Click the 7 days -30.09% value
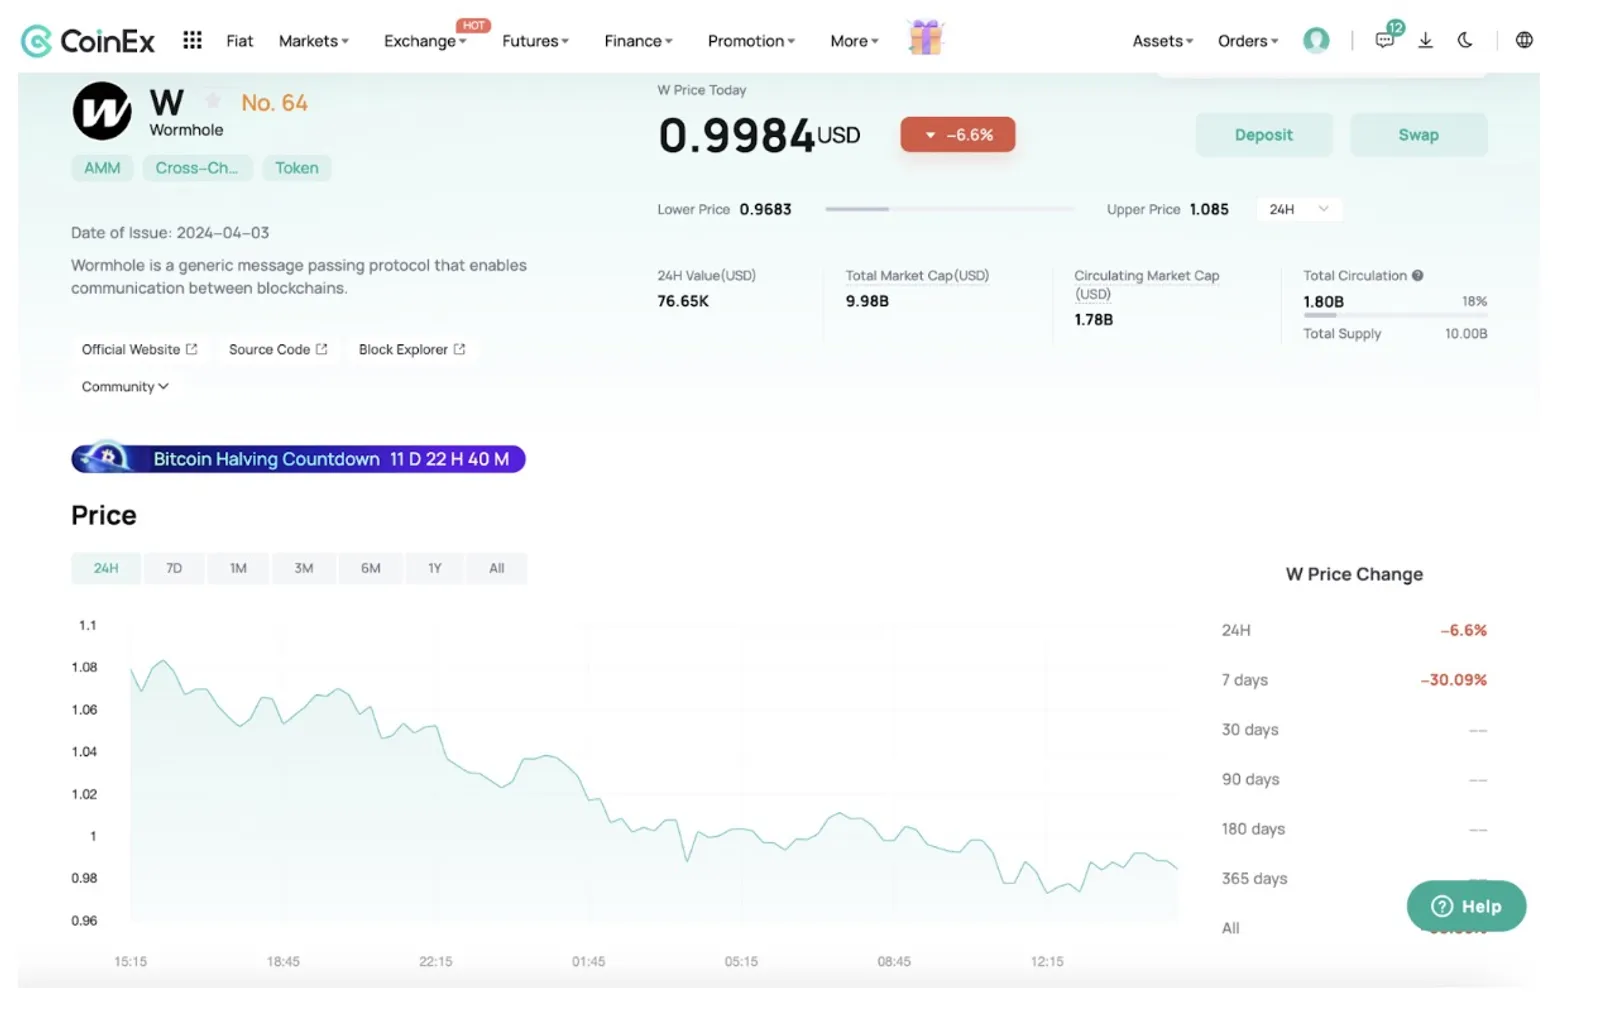The image size is (1600, 1014). [x=1453, y=680]
